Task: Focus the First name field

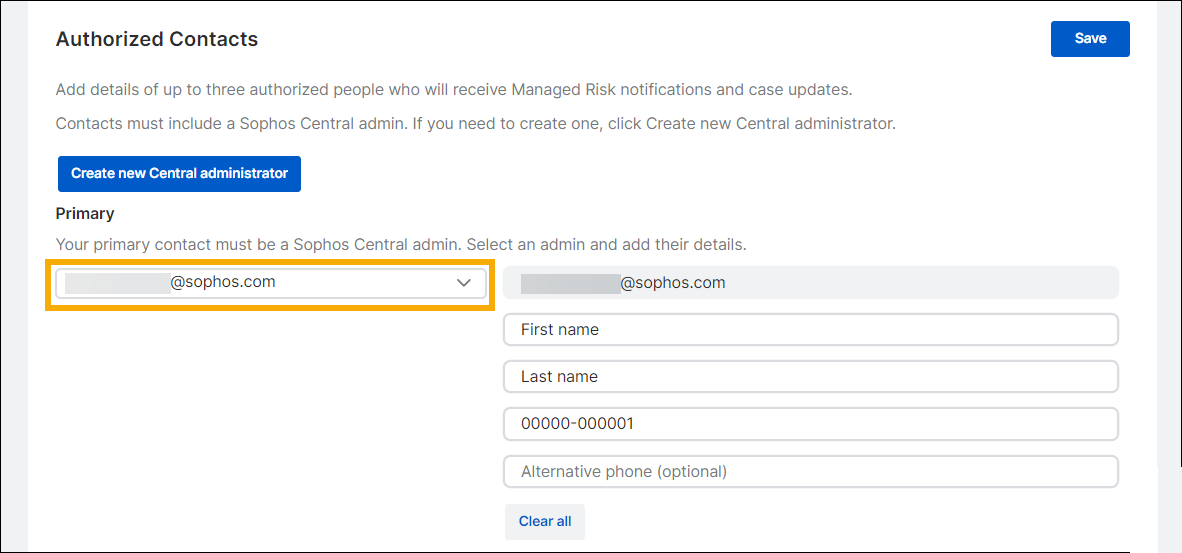Action: 810,329
